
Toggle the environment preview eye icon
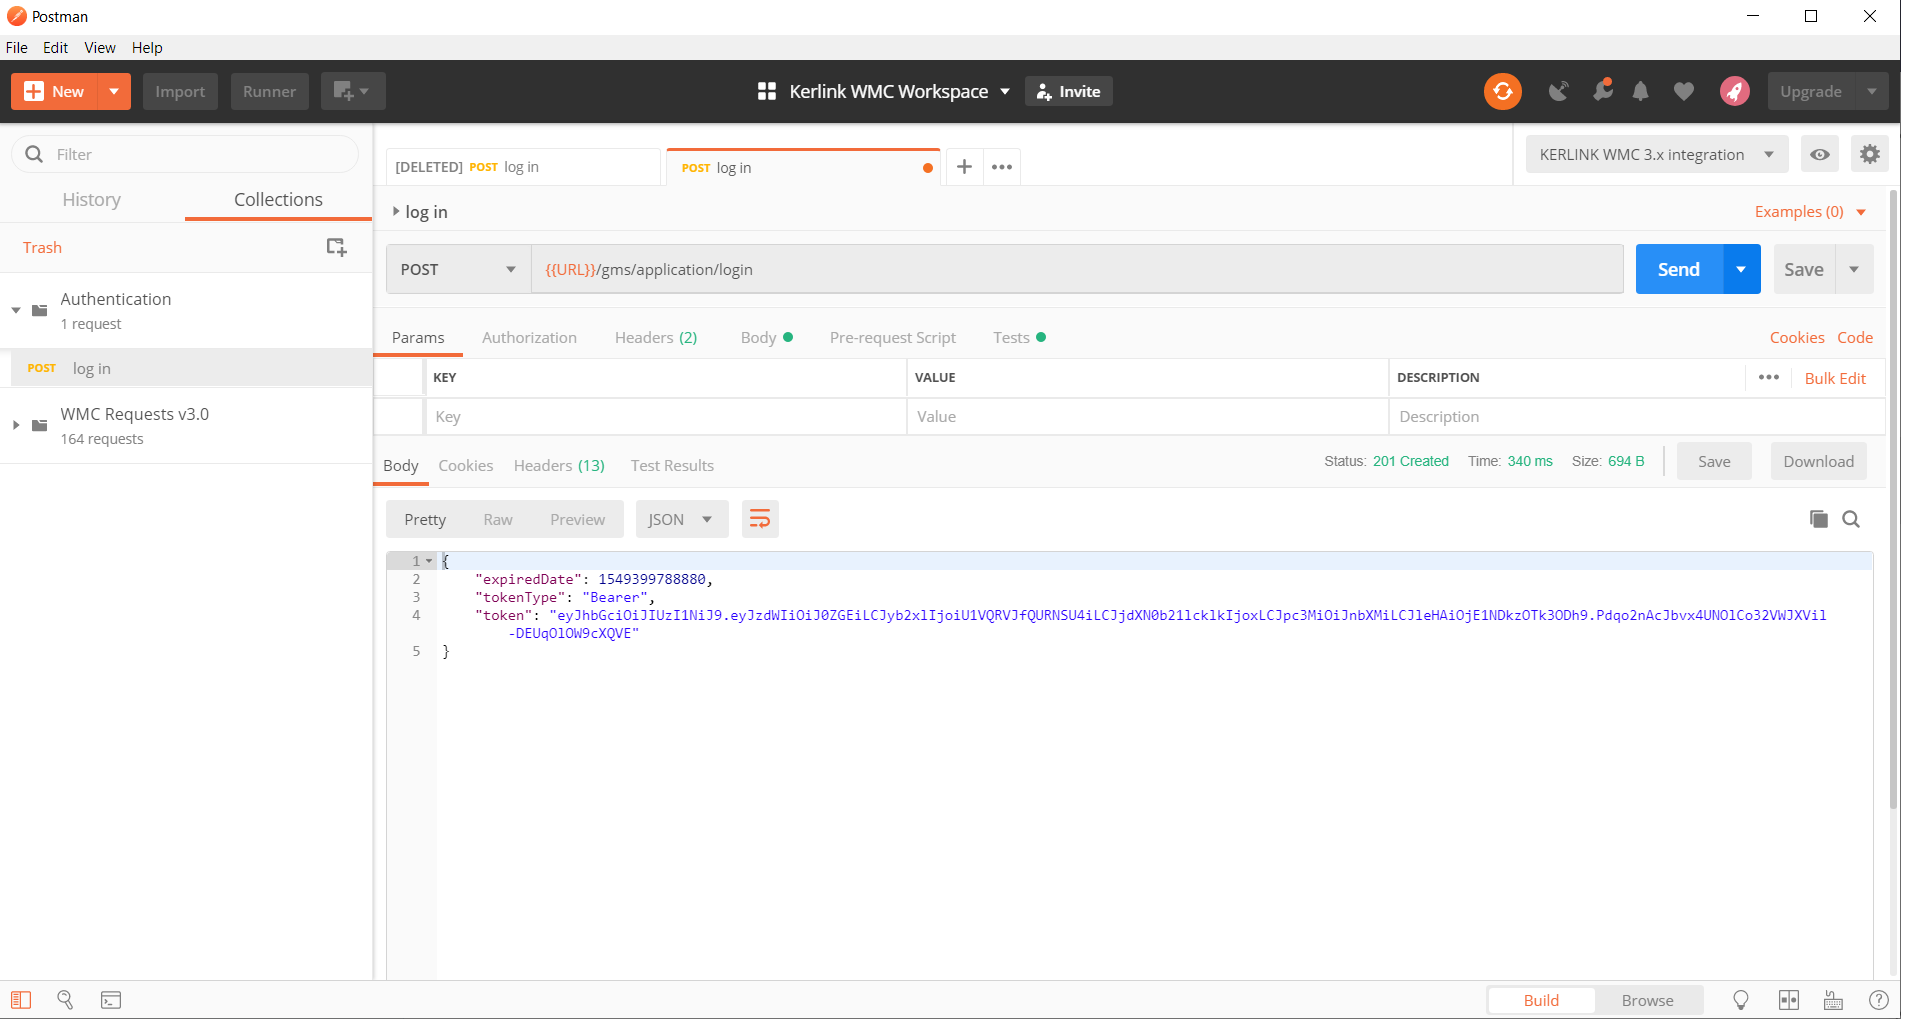click(x=1819, y=153)
